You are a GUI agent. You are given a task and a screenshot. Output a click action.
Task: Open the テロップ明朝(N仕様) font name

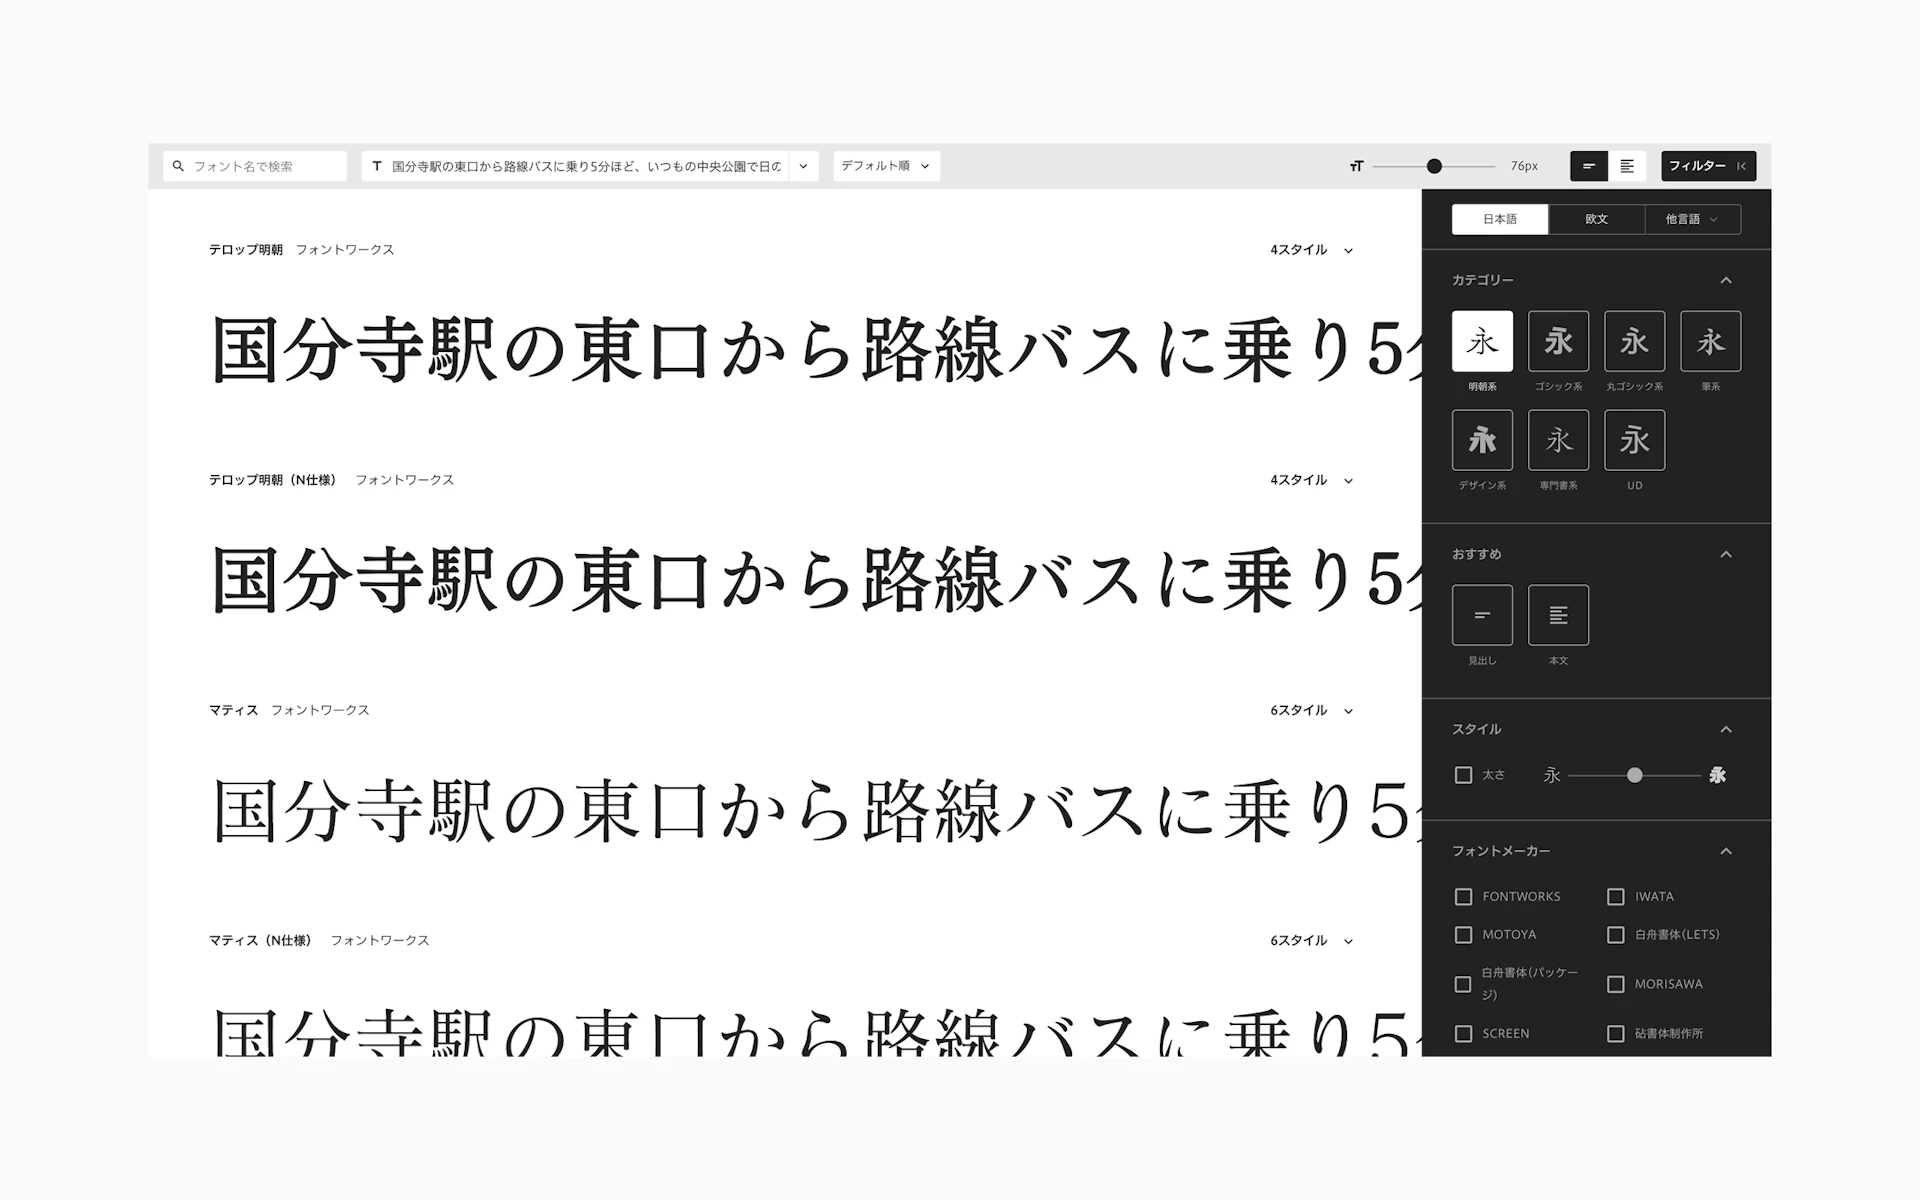[x=272, y=480]
